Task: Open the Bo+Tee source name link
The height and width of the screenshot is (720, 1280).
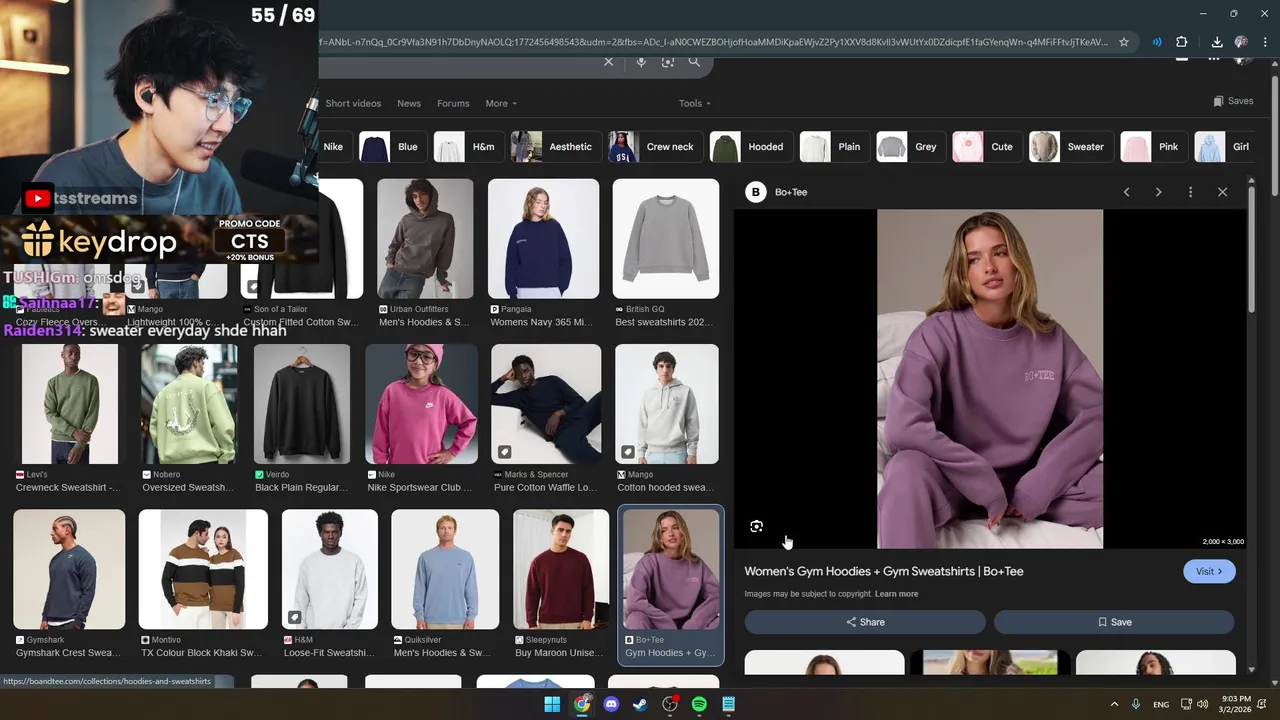Action: click(791, 192)
